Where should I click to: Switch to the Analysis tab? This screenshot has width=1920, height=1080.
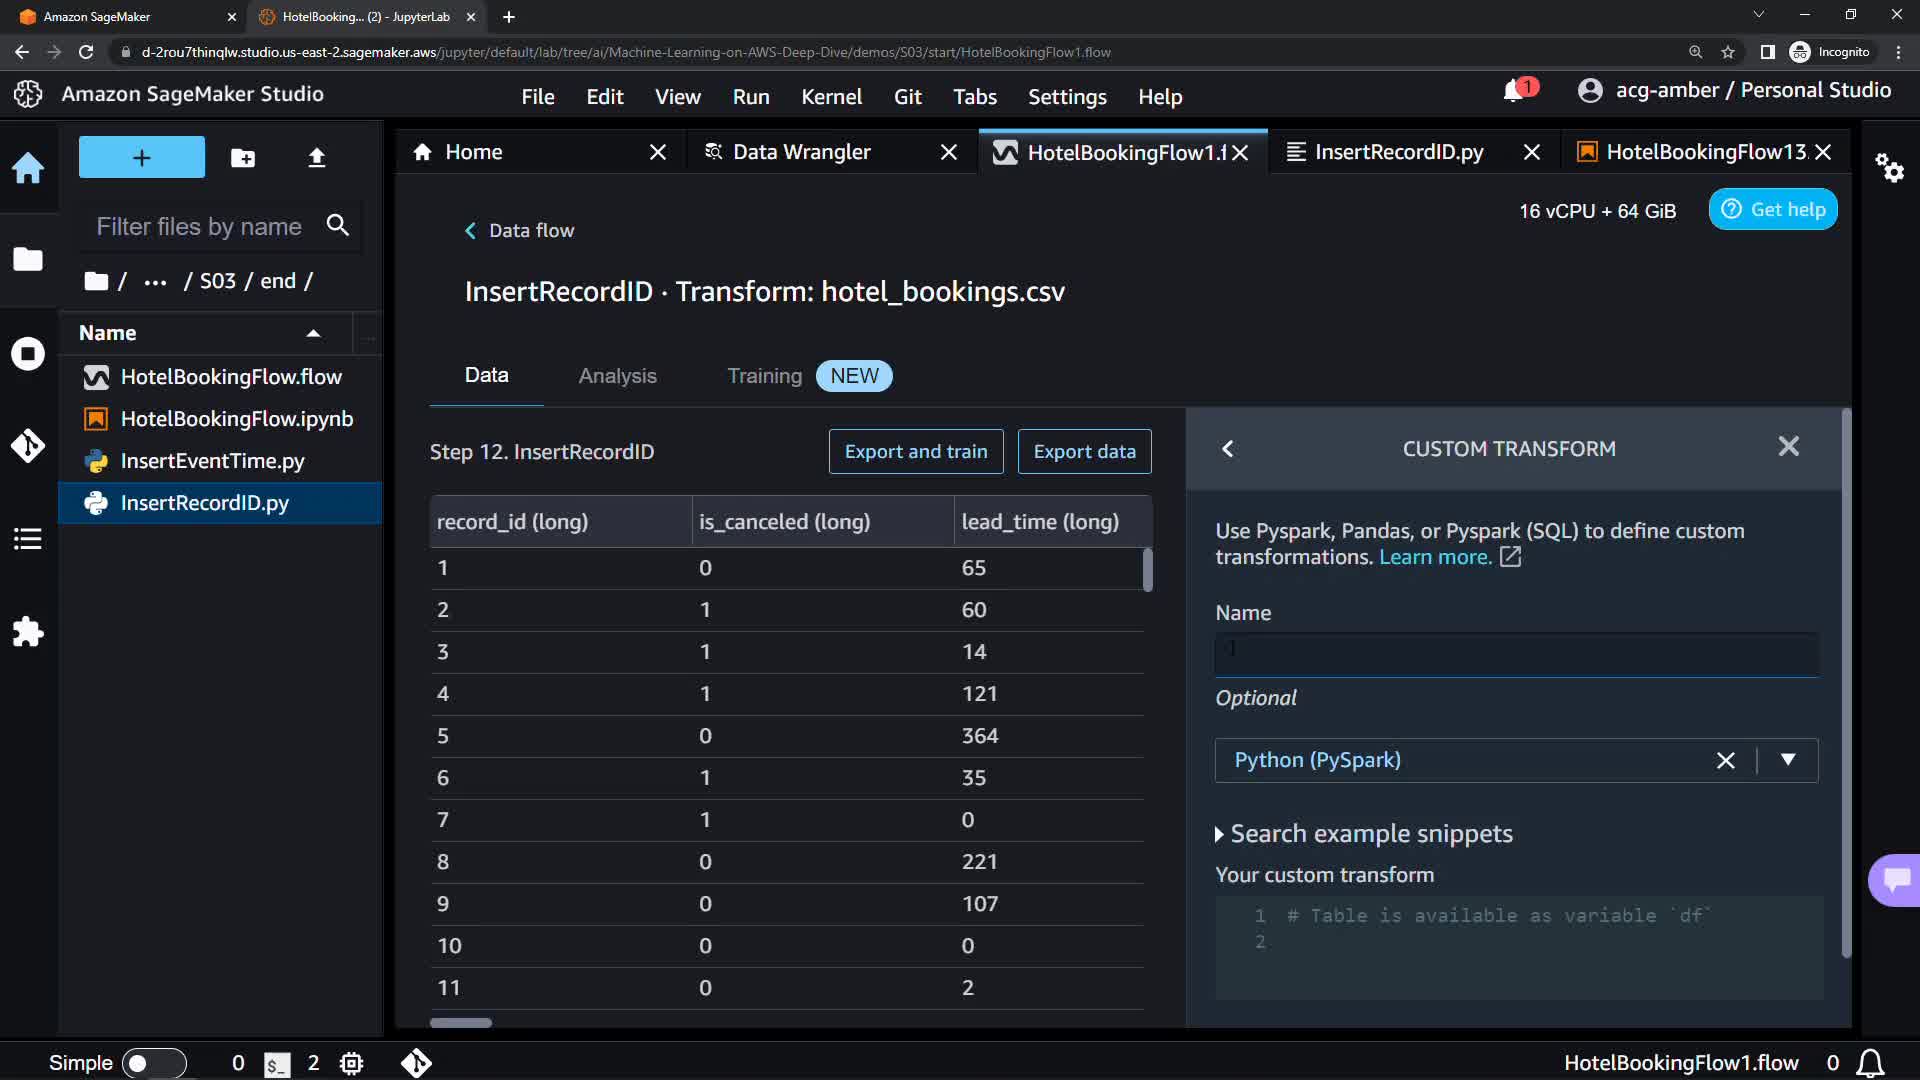[617, 376]
